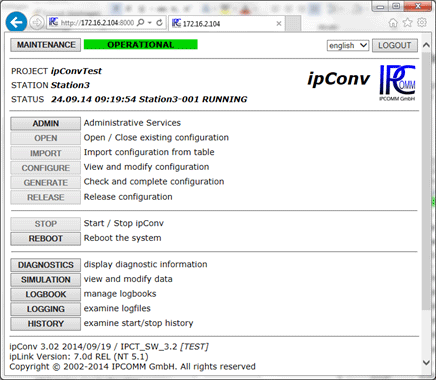Click the IPCOMM GmbH logo
Viewport: 436px width, 380px height.
tap(397, 83)
